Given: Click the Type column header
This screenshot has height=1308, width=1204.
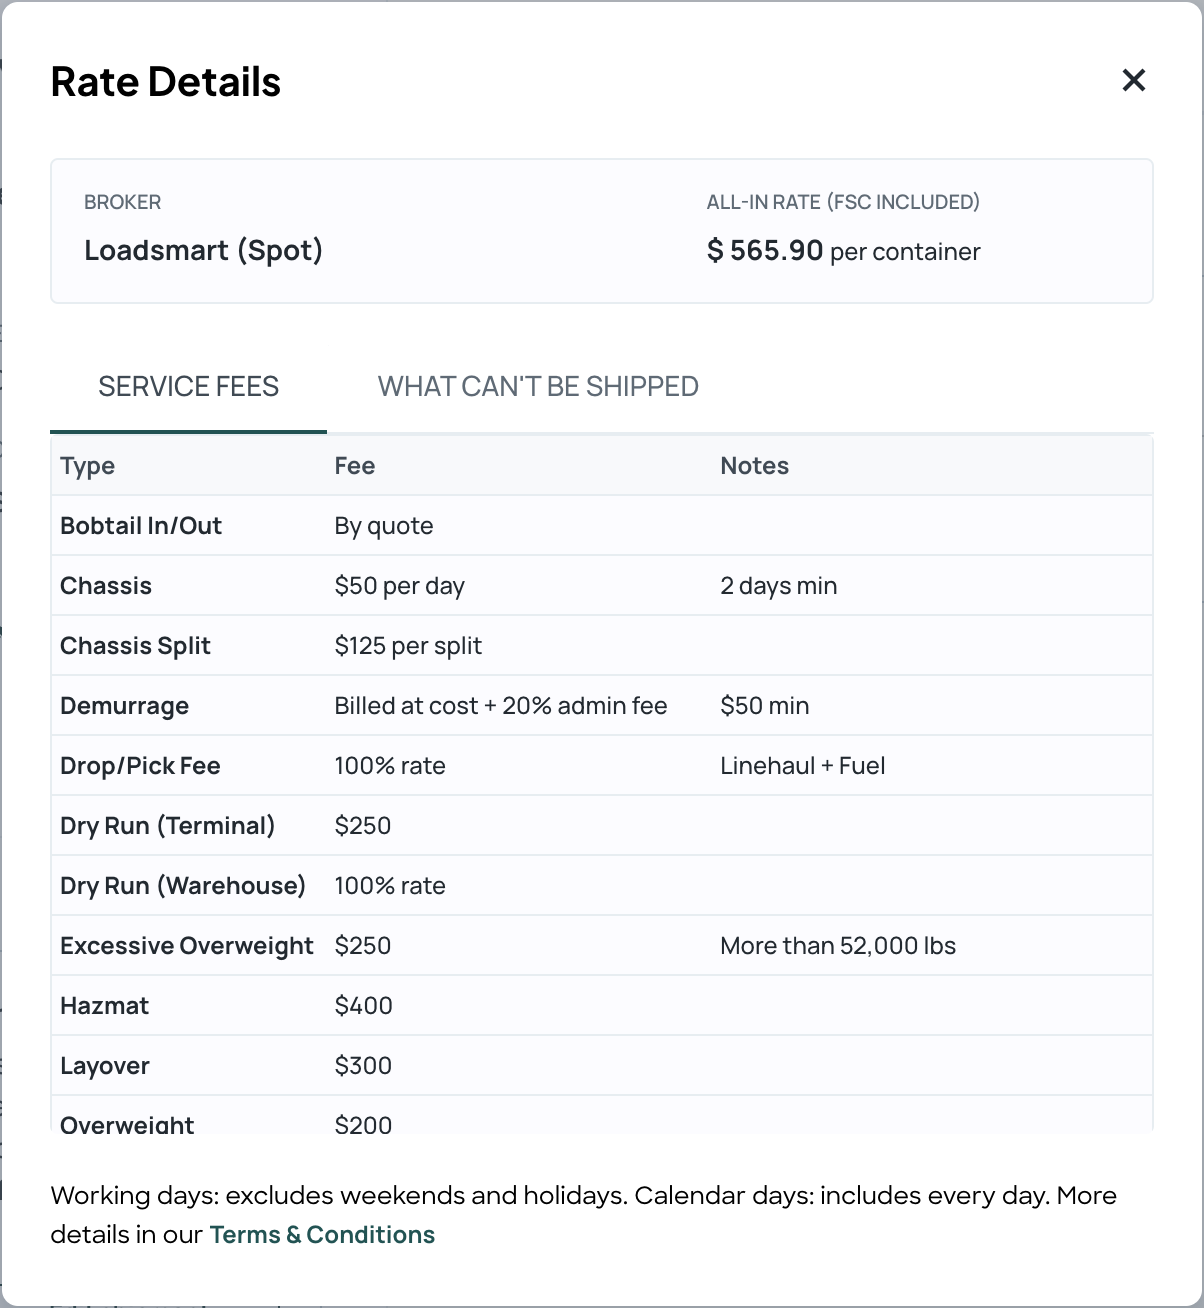Looking at the screenshot, I should (88, 466).
